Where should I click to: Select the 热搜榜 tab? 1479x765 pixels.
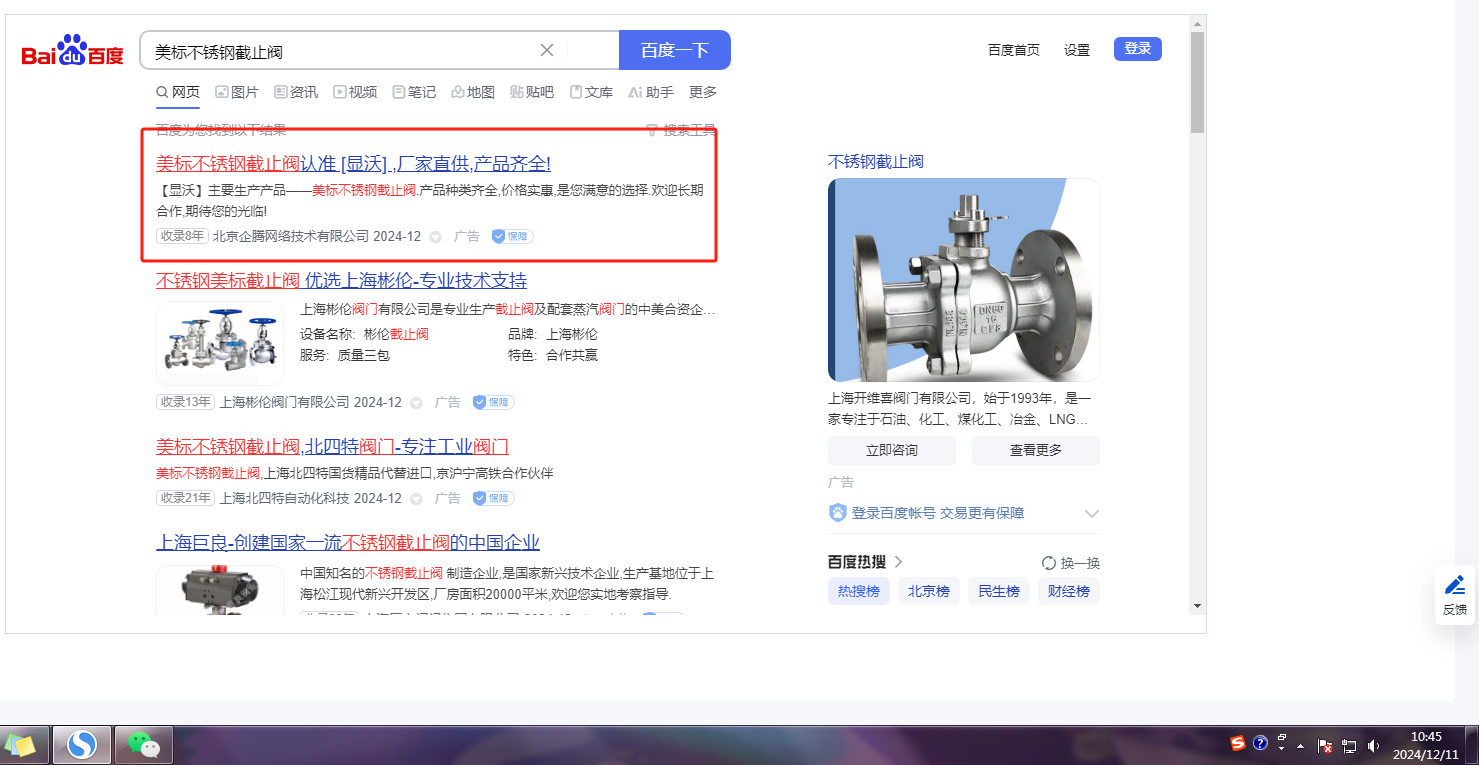(x=859, y=591)
